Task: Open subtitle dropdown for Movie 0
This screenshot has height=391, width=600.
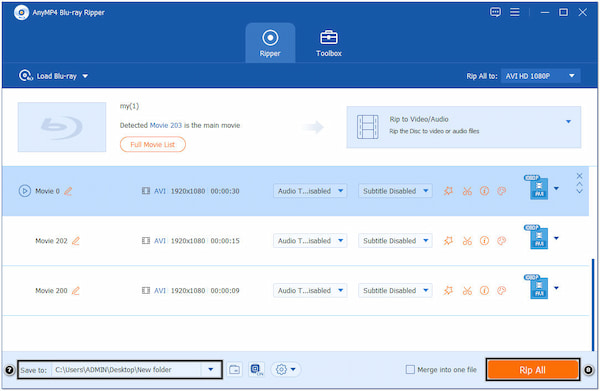Action: tap(395, 191)
